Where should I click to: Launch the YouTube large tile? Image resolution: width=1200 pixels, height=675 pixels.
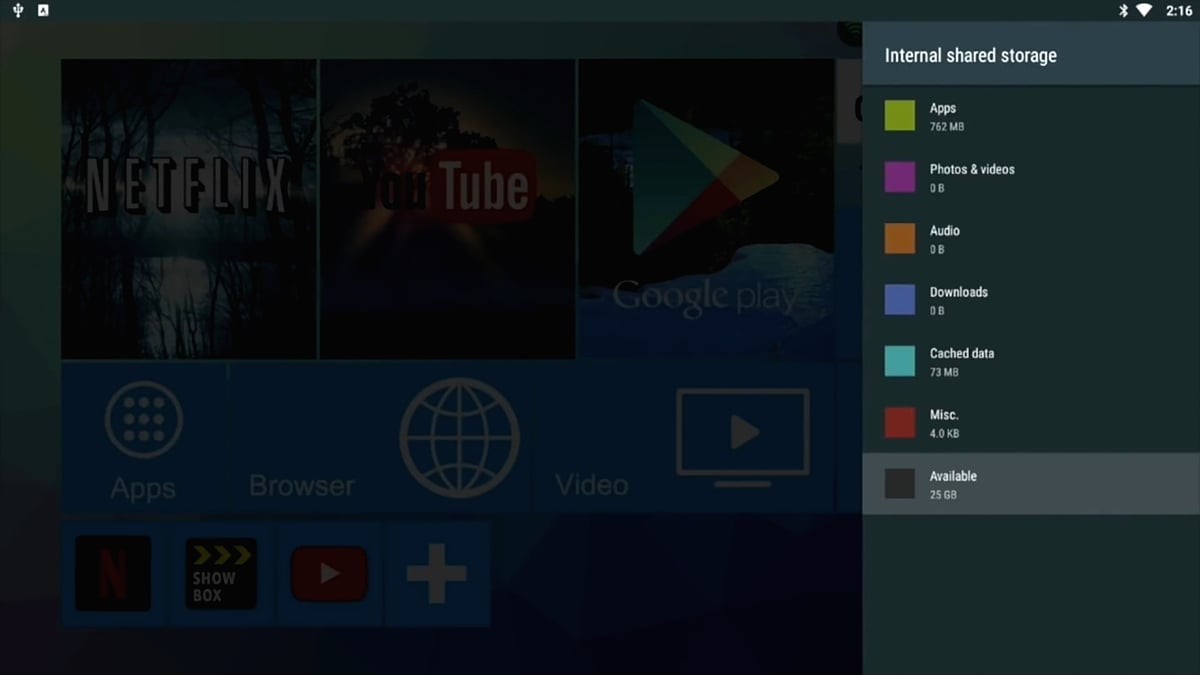(447, 208)
